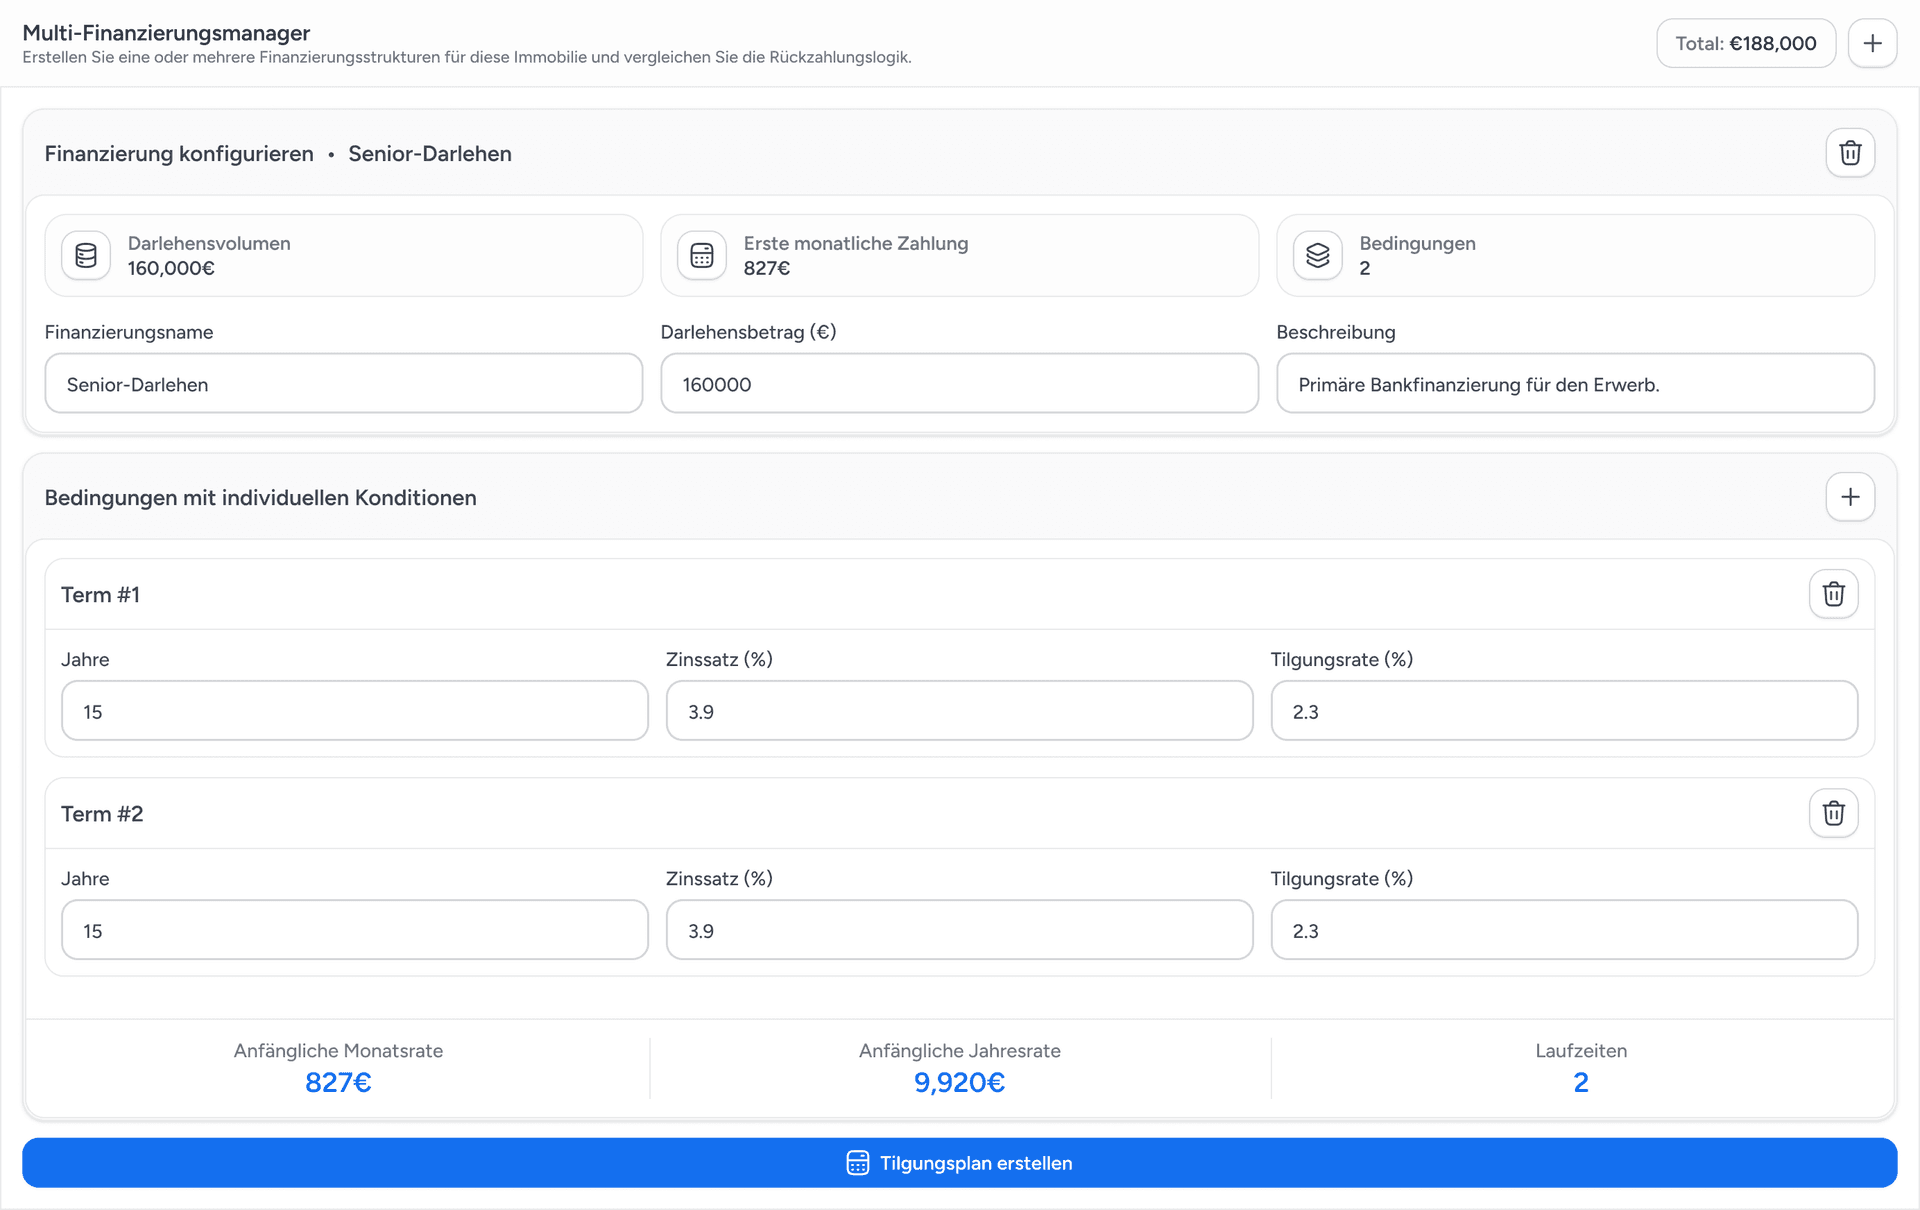Click into the Darlehensbetrag (€) field
The width and height of the screenshot is (1920, 1210).
pyautogui.click(x=959, y=384)
